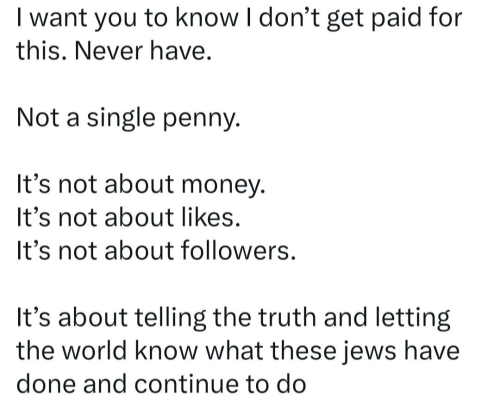Screen dimensions: 500x403
Task: Select the word "money" in the post text
Action: click(x=223, y=185)
